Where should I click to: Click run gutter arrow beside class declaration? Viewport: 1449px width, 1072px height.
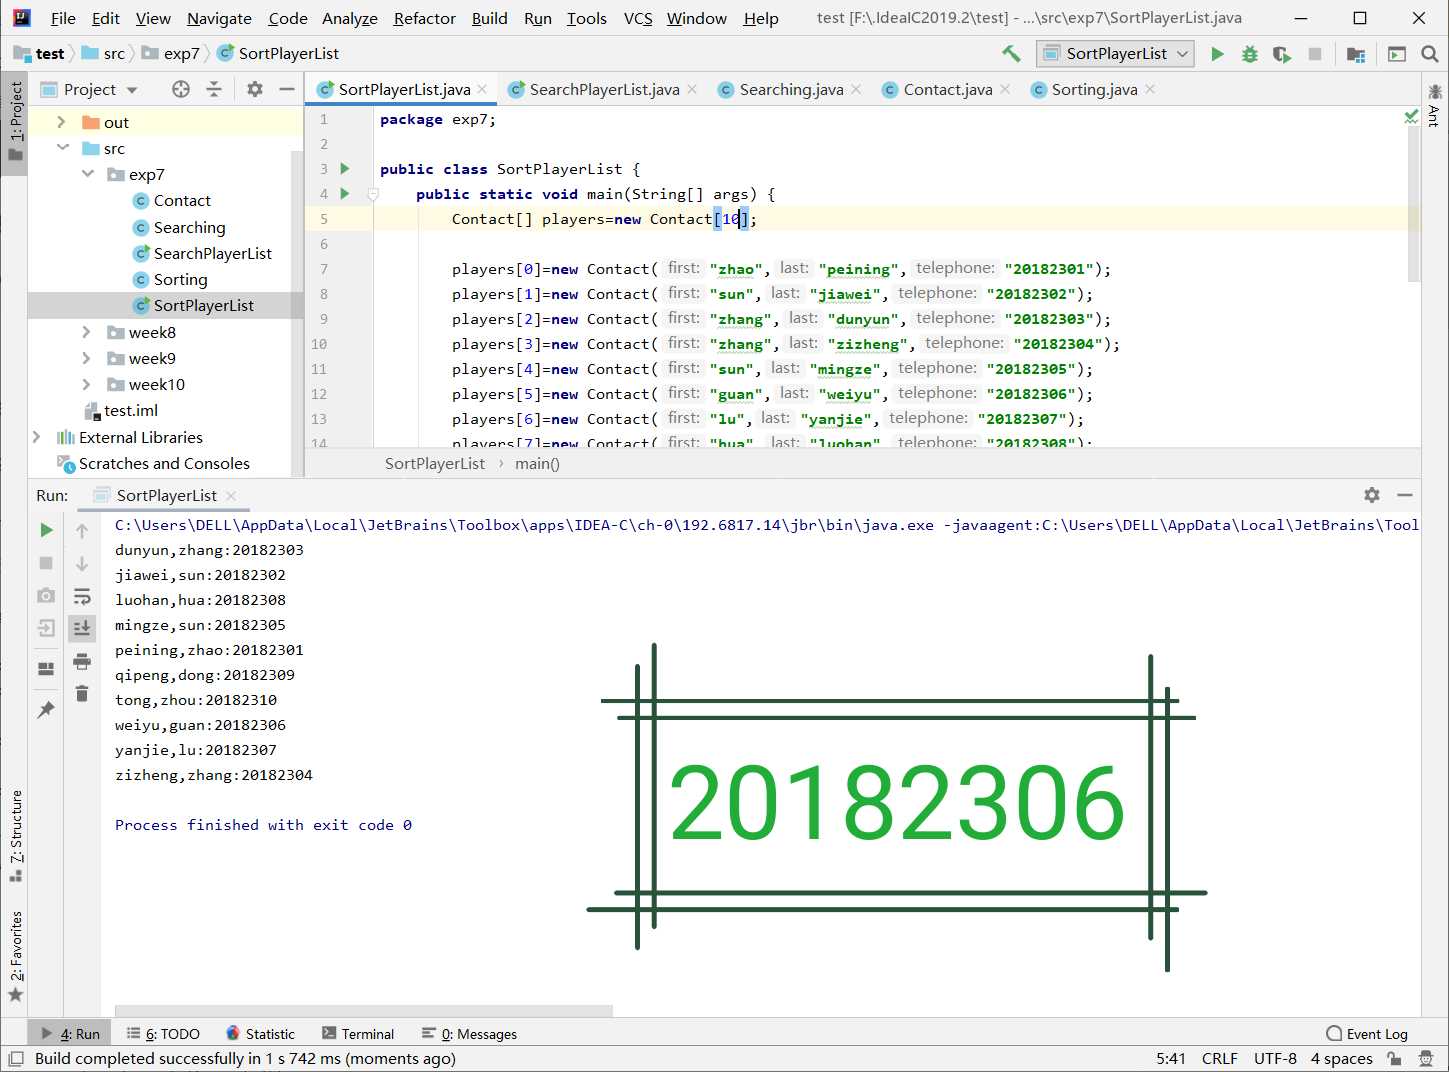(345, 169)
